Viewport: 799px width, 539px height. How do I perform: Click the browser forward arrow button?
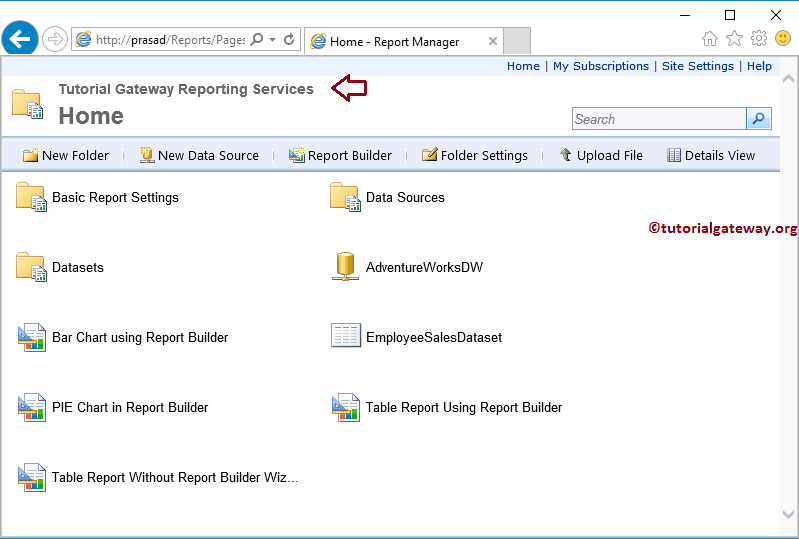coord(55,39)
